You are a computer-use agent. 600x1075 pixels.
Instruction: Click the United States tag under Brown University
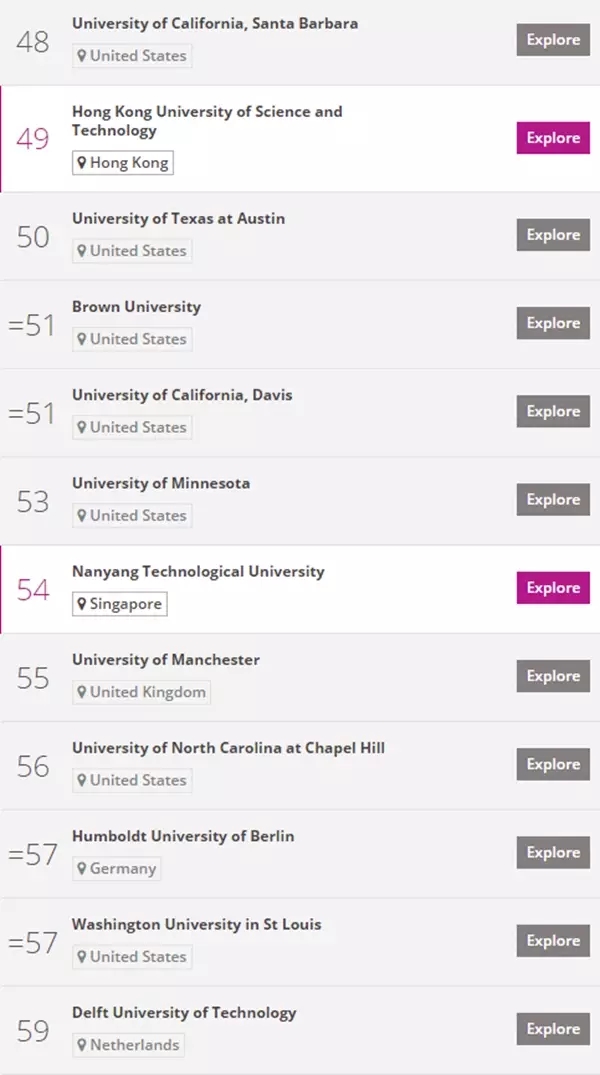(132, 339)
